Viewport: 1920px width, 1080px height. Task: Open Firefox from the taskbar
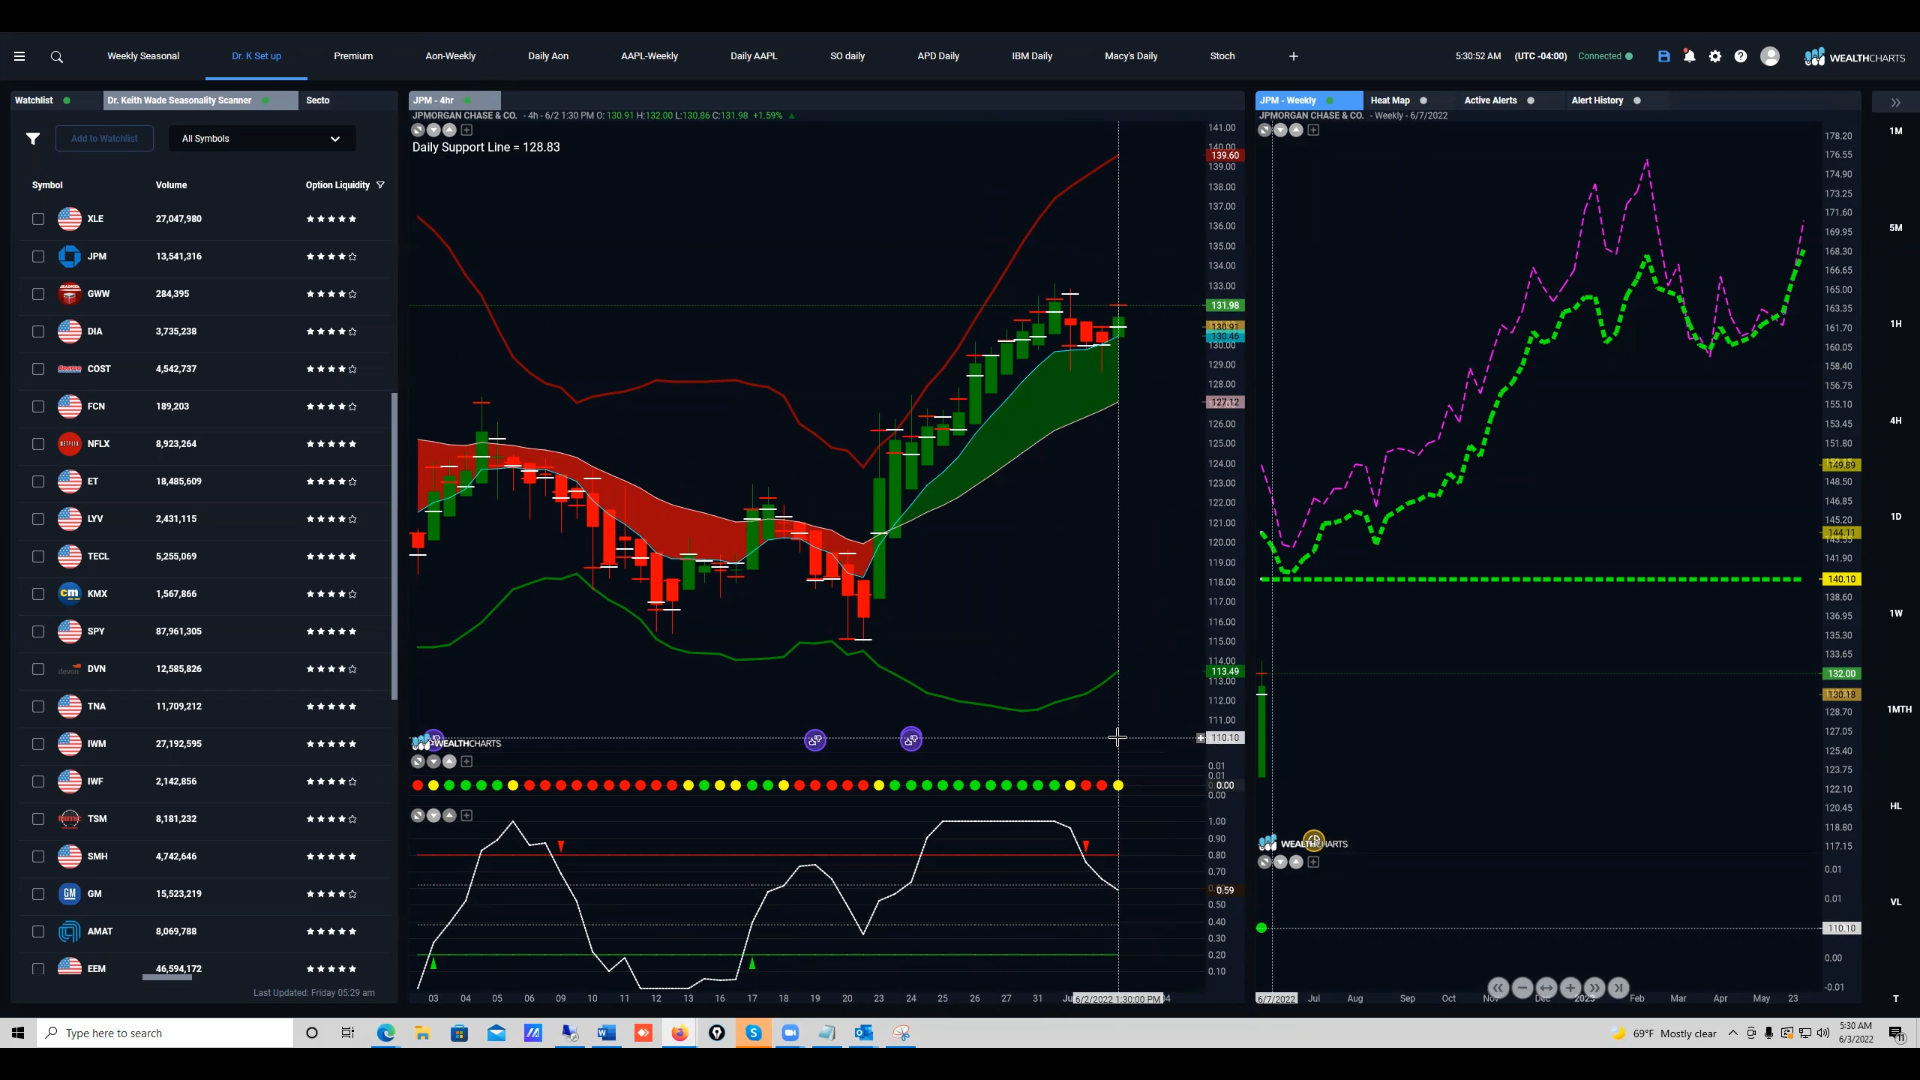[680, 1033]
